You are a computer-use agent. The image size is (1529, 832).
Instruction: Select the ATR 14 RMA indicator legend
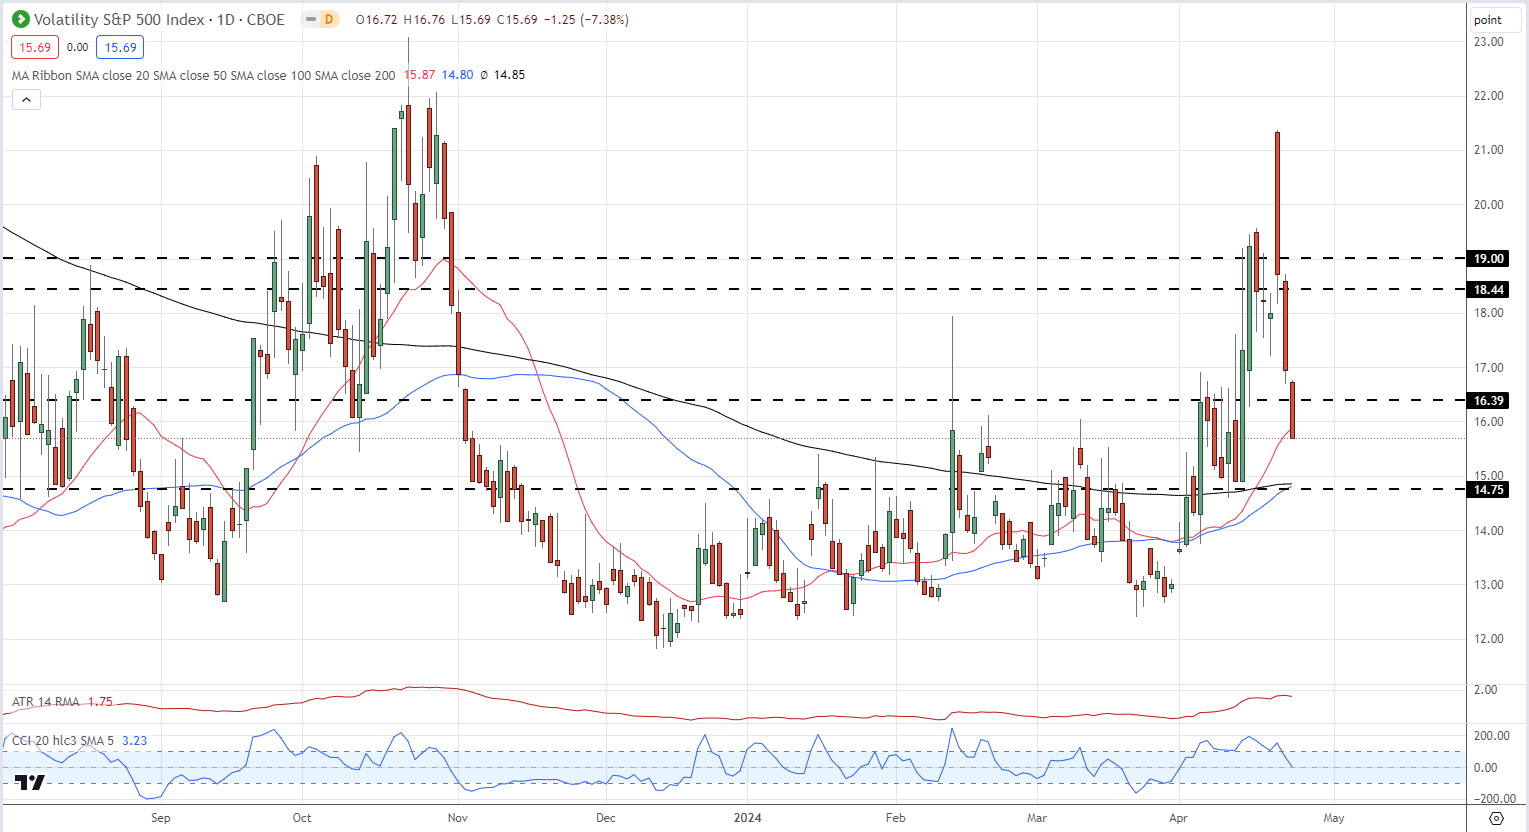point(45,702)
